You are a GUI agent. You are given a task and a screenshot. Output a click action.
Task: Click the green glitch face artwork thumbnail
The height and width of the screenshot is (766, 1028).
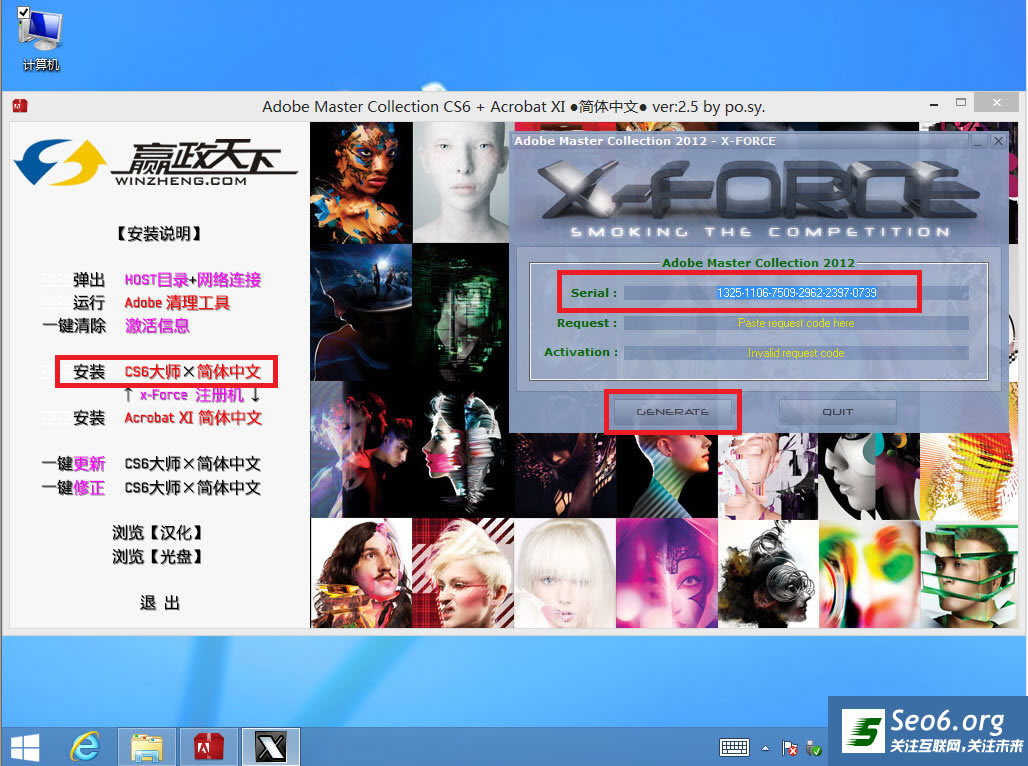(x=461, y=312)
